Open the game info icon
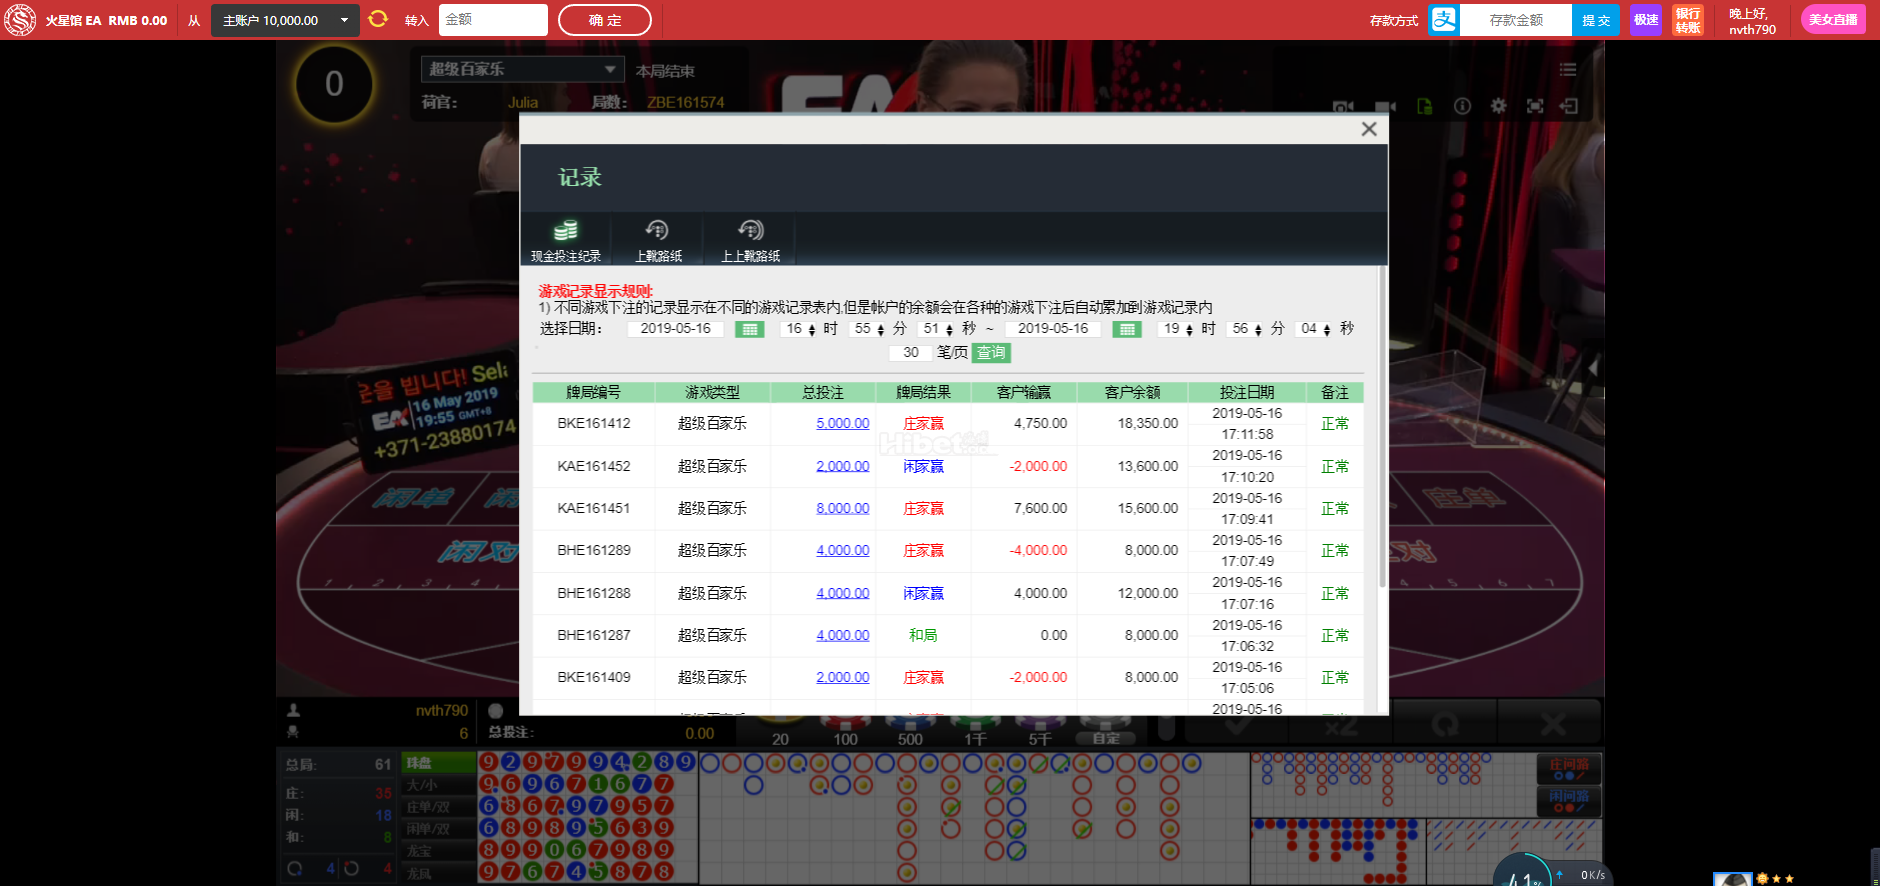Viewport: 1880px width, 886px height. 1462,106
